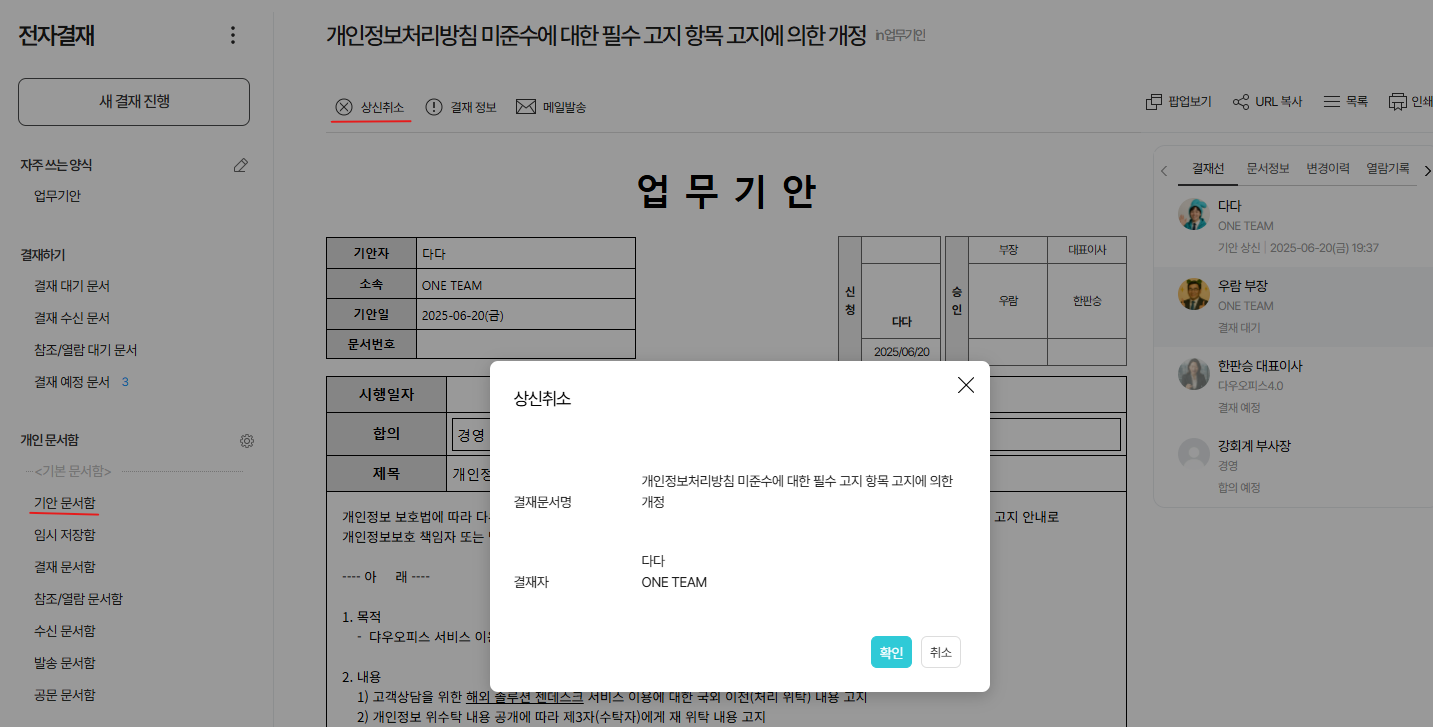Click the 인쇄 printer icon

[x=1397, y=102]
